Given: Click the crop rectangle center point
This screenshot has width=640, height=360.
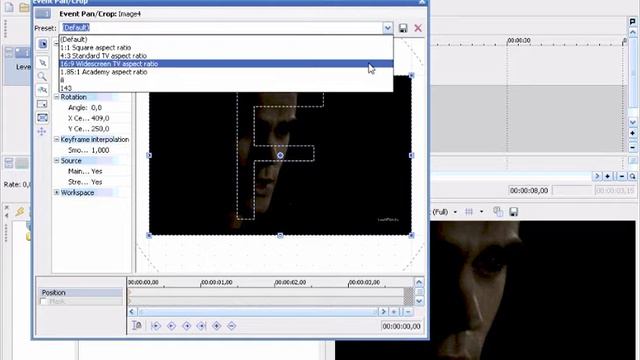Looking at the screenshot, I should [x=280, y=156].
